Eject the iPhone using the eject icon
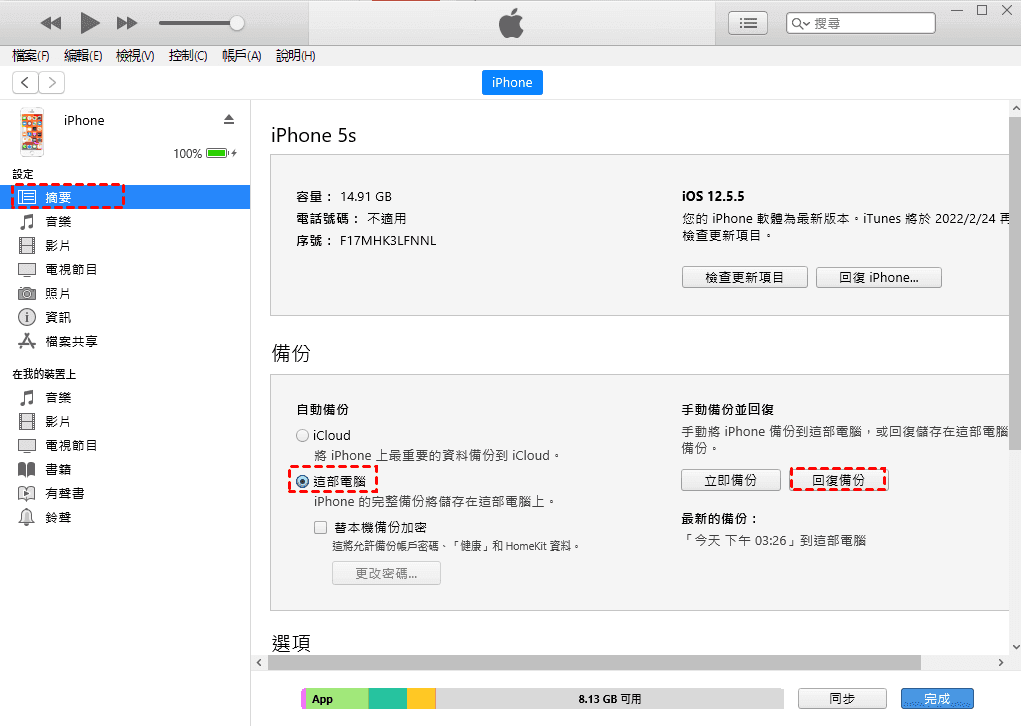 229,120
